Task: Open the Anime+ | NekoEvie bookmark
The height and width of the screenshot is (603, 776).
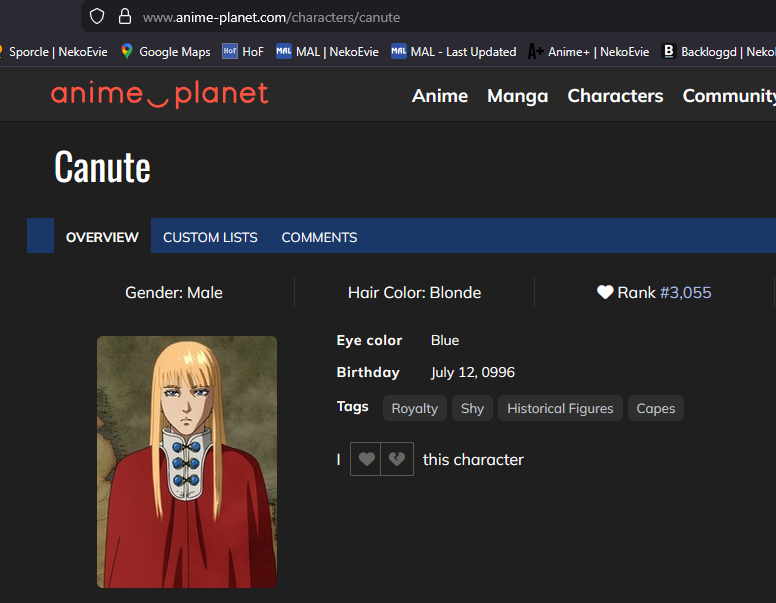Action: pos(588,51)
